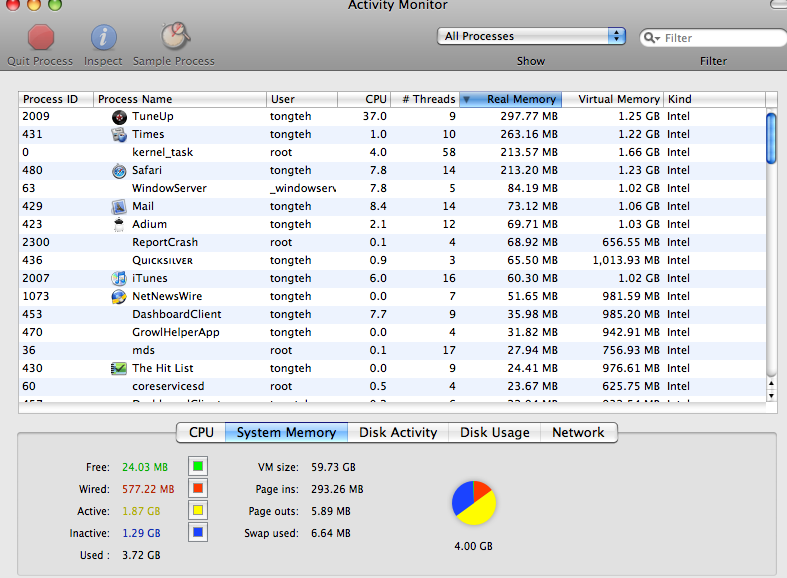Click the scrollbar up arrow
The height and width of the screenshot is (578, 787).
tap(771, 383)
